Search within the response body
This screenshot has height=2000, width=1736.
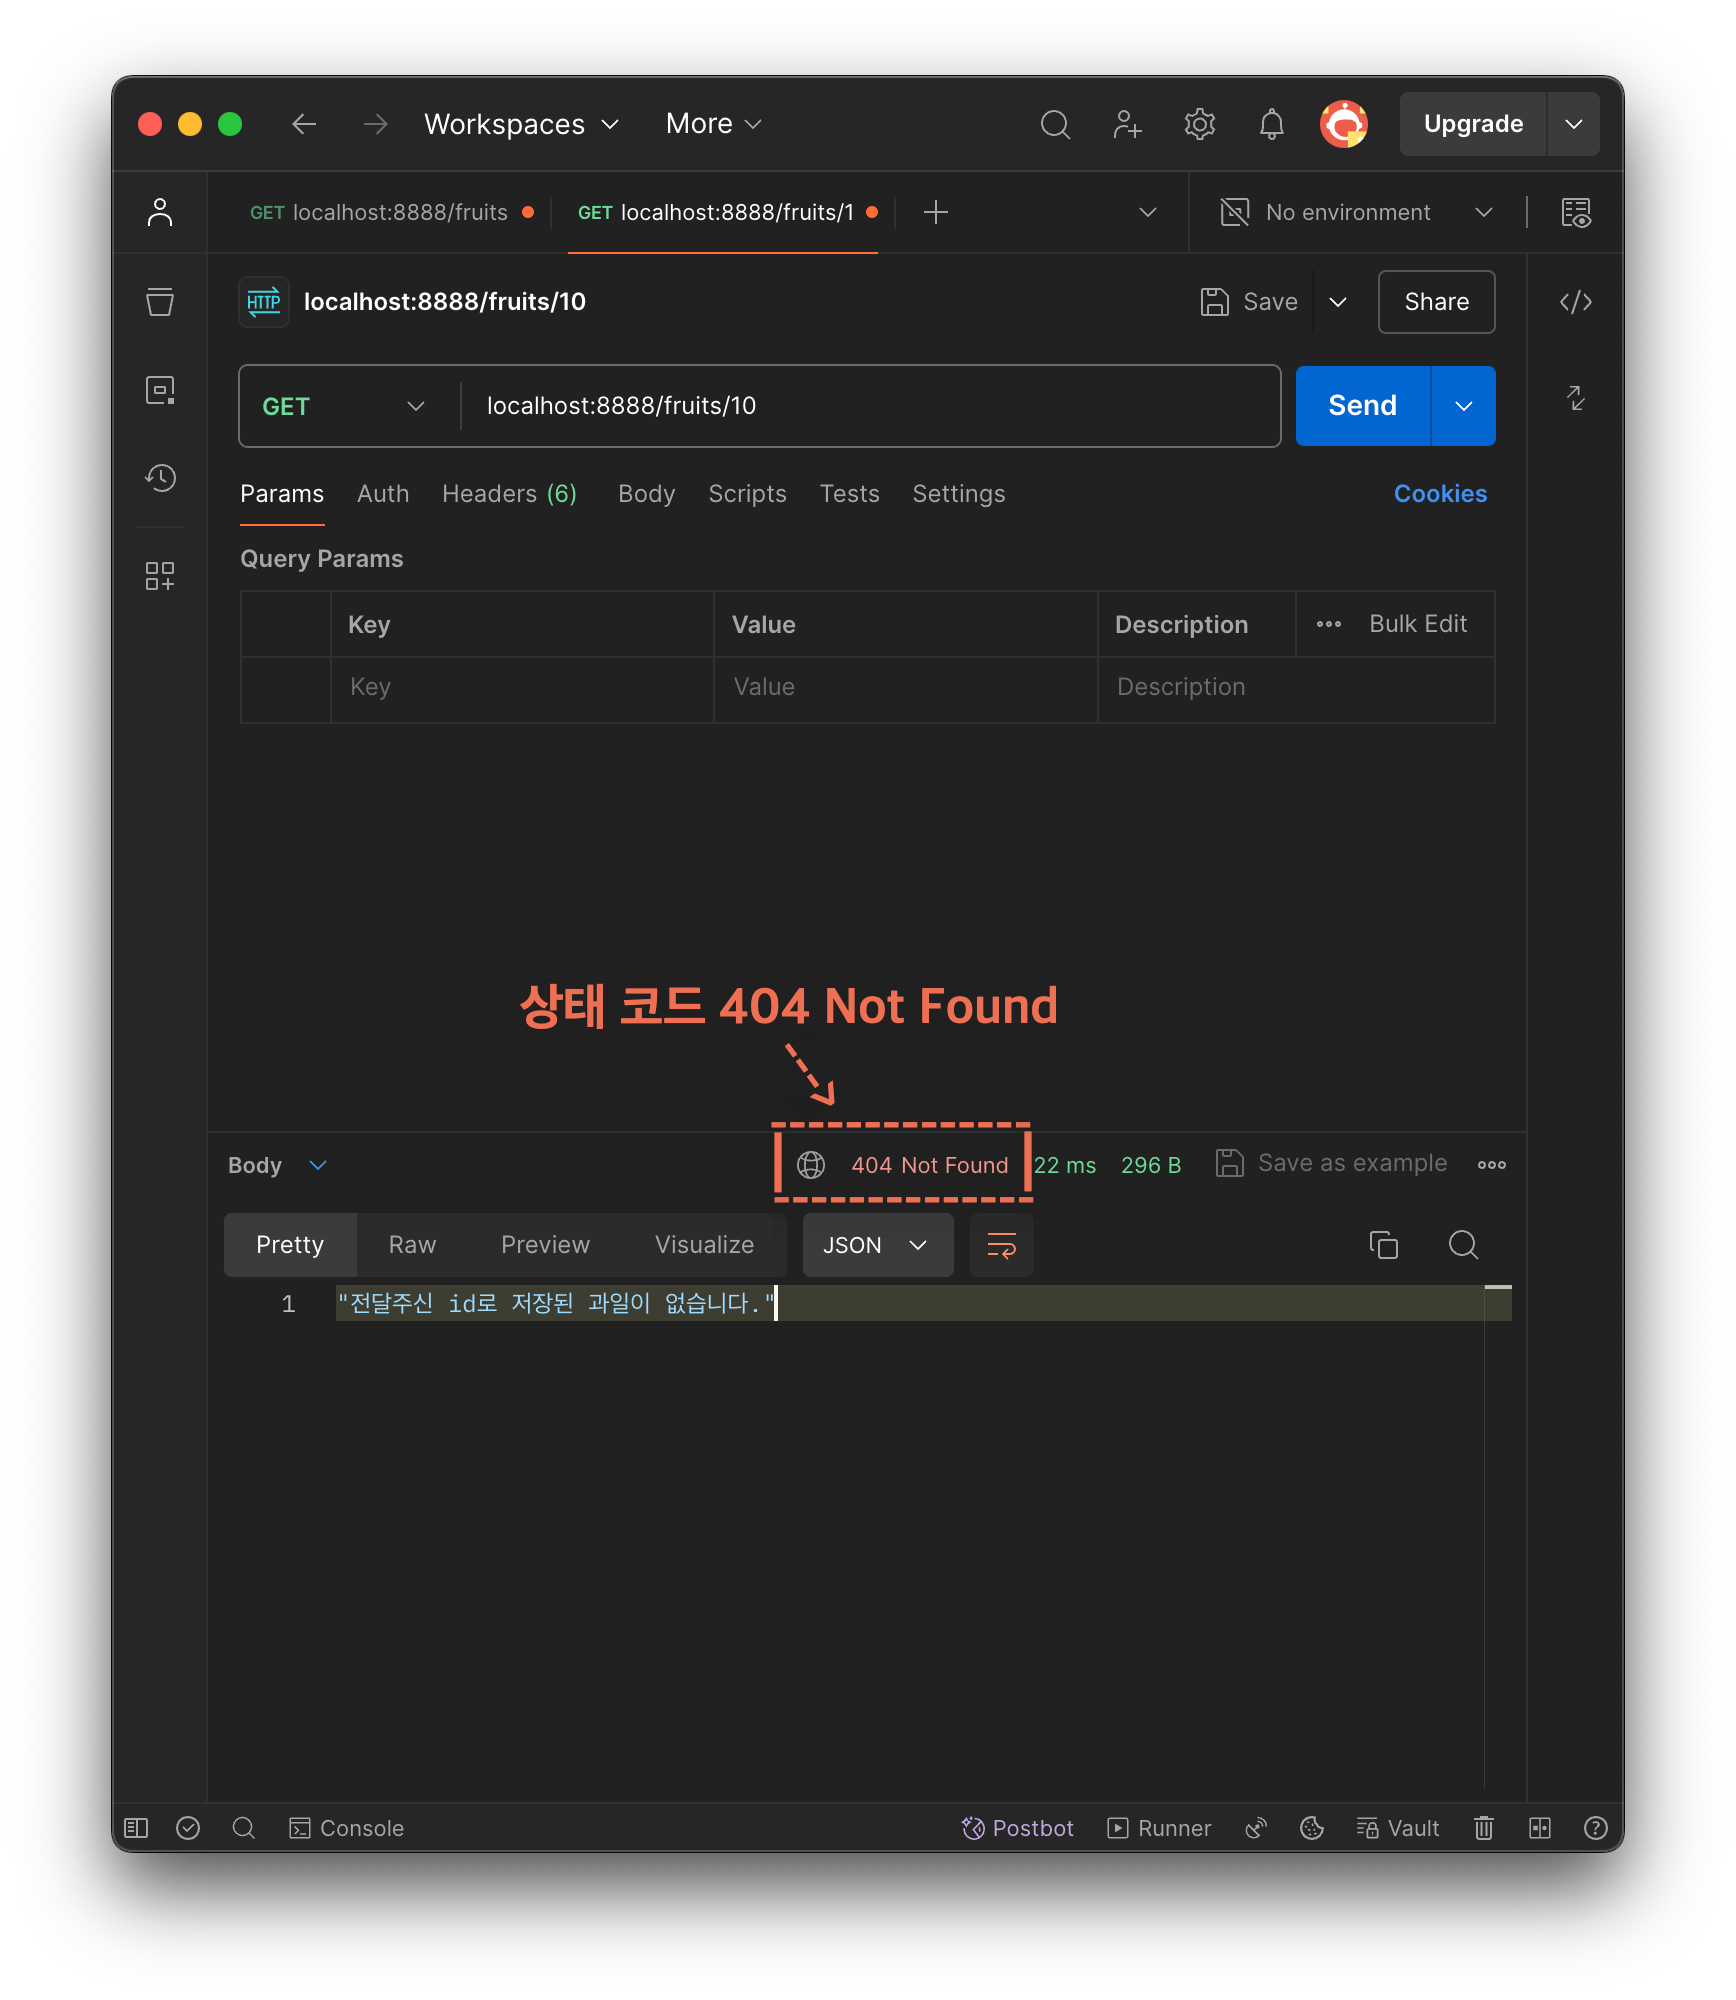(x=1463, y=1245)
